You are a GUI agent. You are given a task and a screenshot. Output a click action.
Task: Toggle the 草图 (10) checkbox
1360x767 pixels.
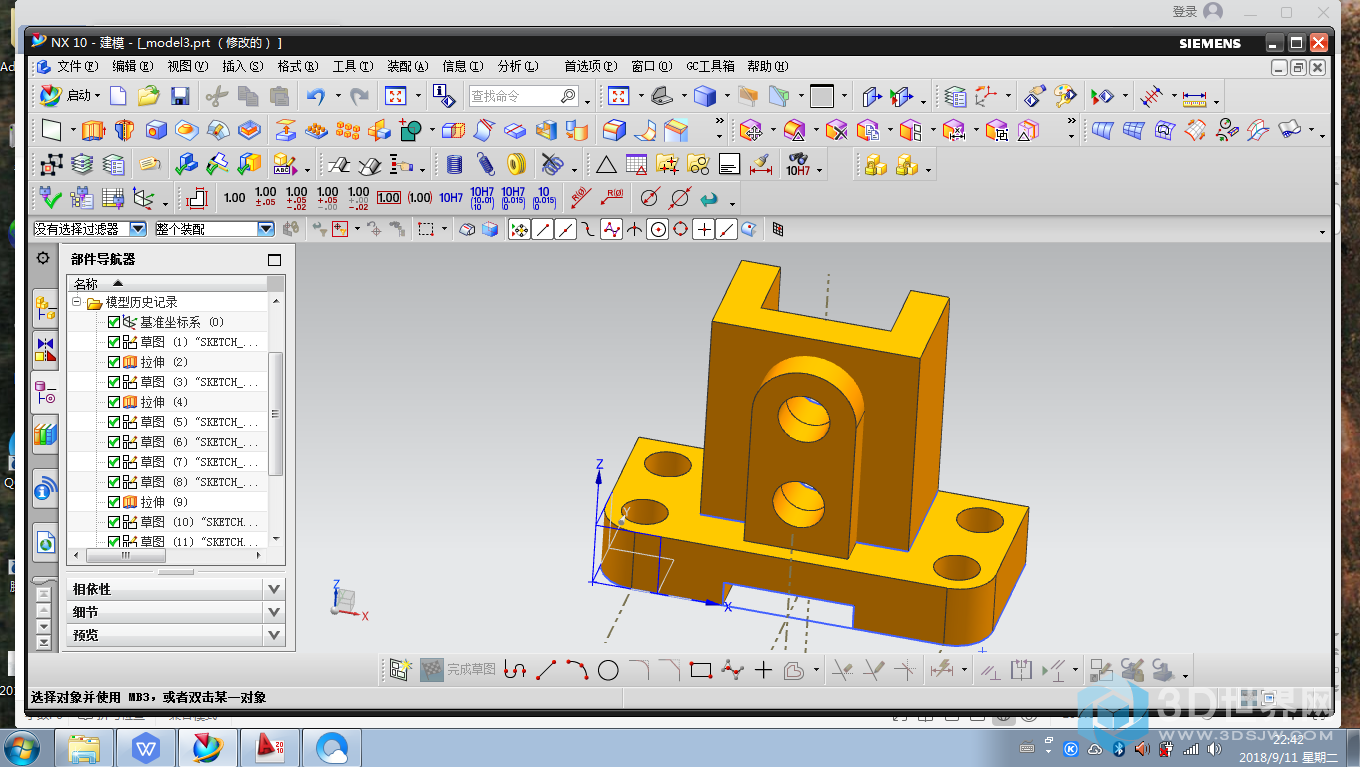click(x=113, y=522)
